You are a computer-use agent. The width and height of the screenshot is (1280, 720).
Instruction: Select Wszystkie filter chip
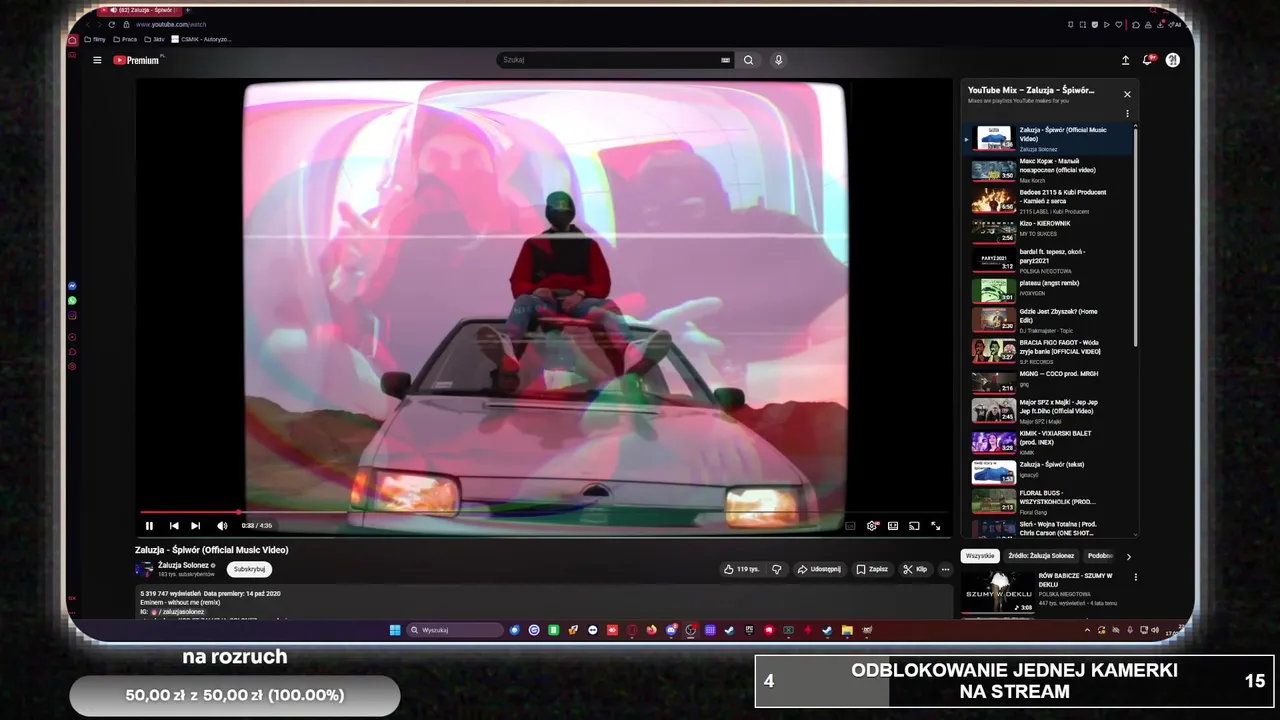point(980,556)
